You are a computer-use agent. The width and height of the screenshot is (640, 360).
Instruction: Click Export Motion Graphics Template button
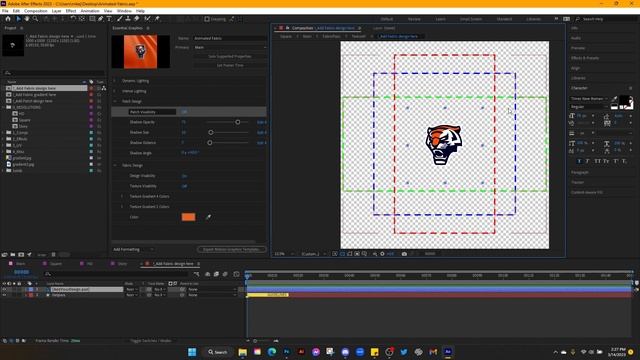(231, 249)
